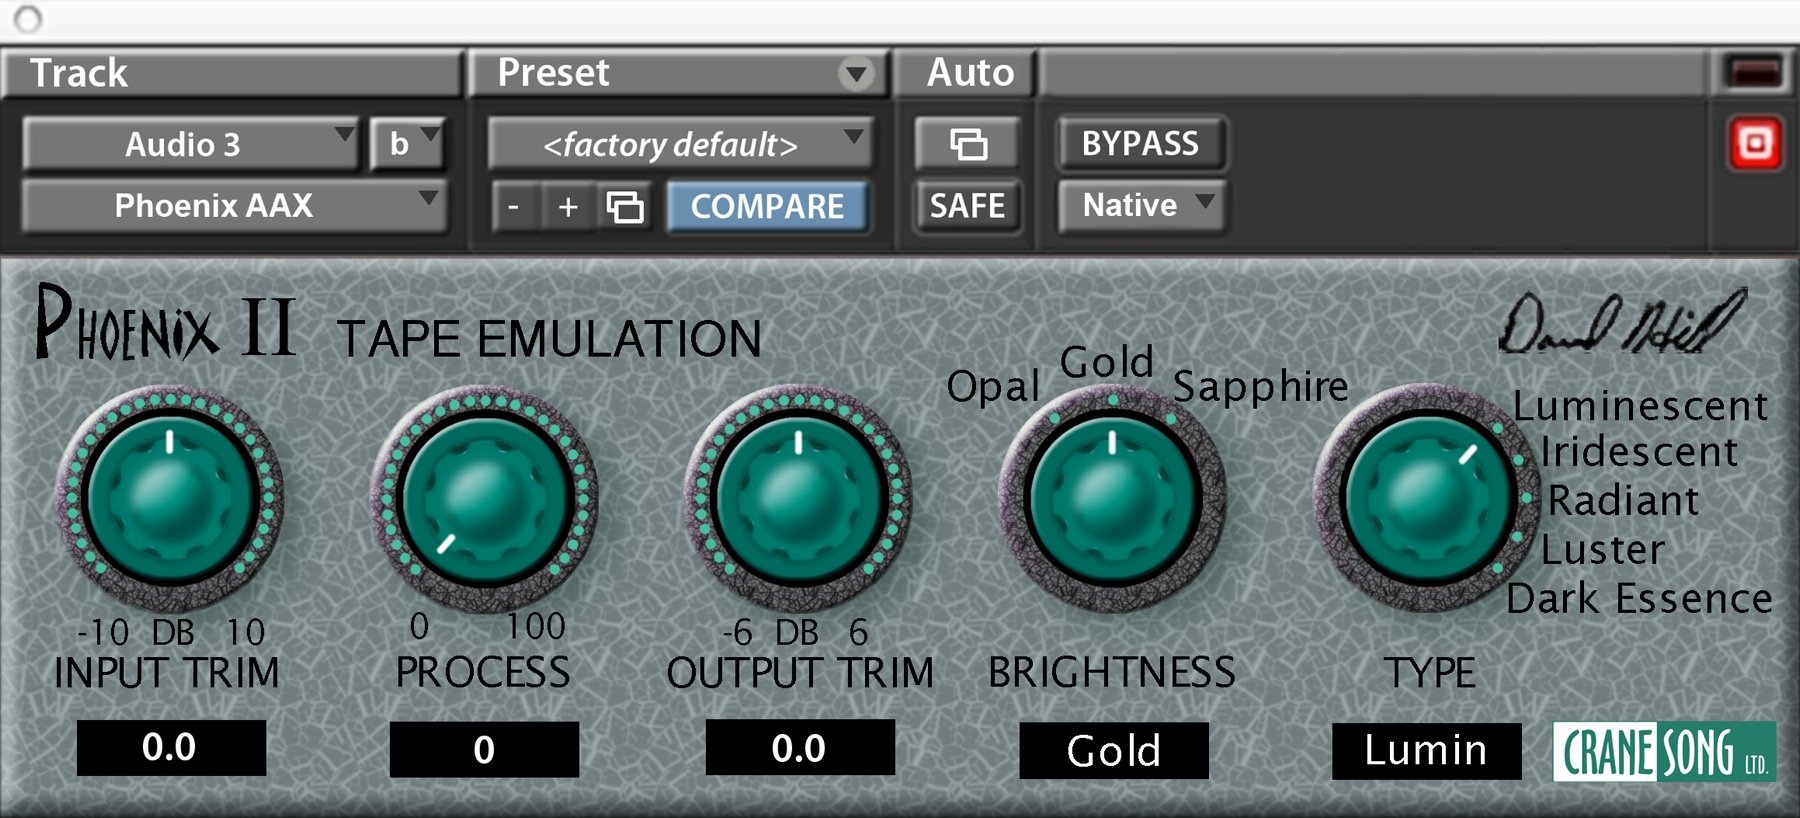Click the TYPE Lumin value display
The image size is (1800, 818).
click(1427, 750)
